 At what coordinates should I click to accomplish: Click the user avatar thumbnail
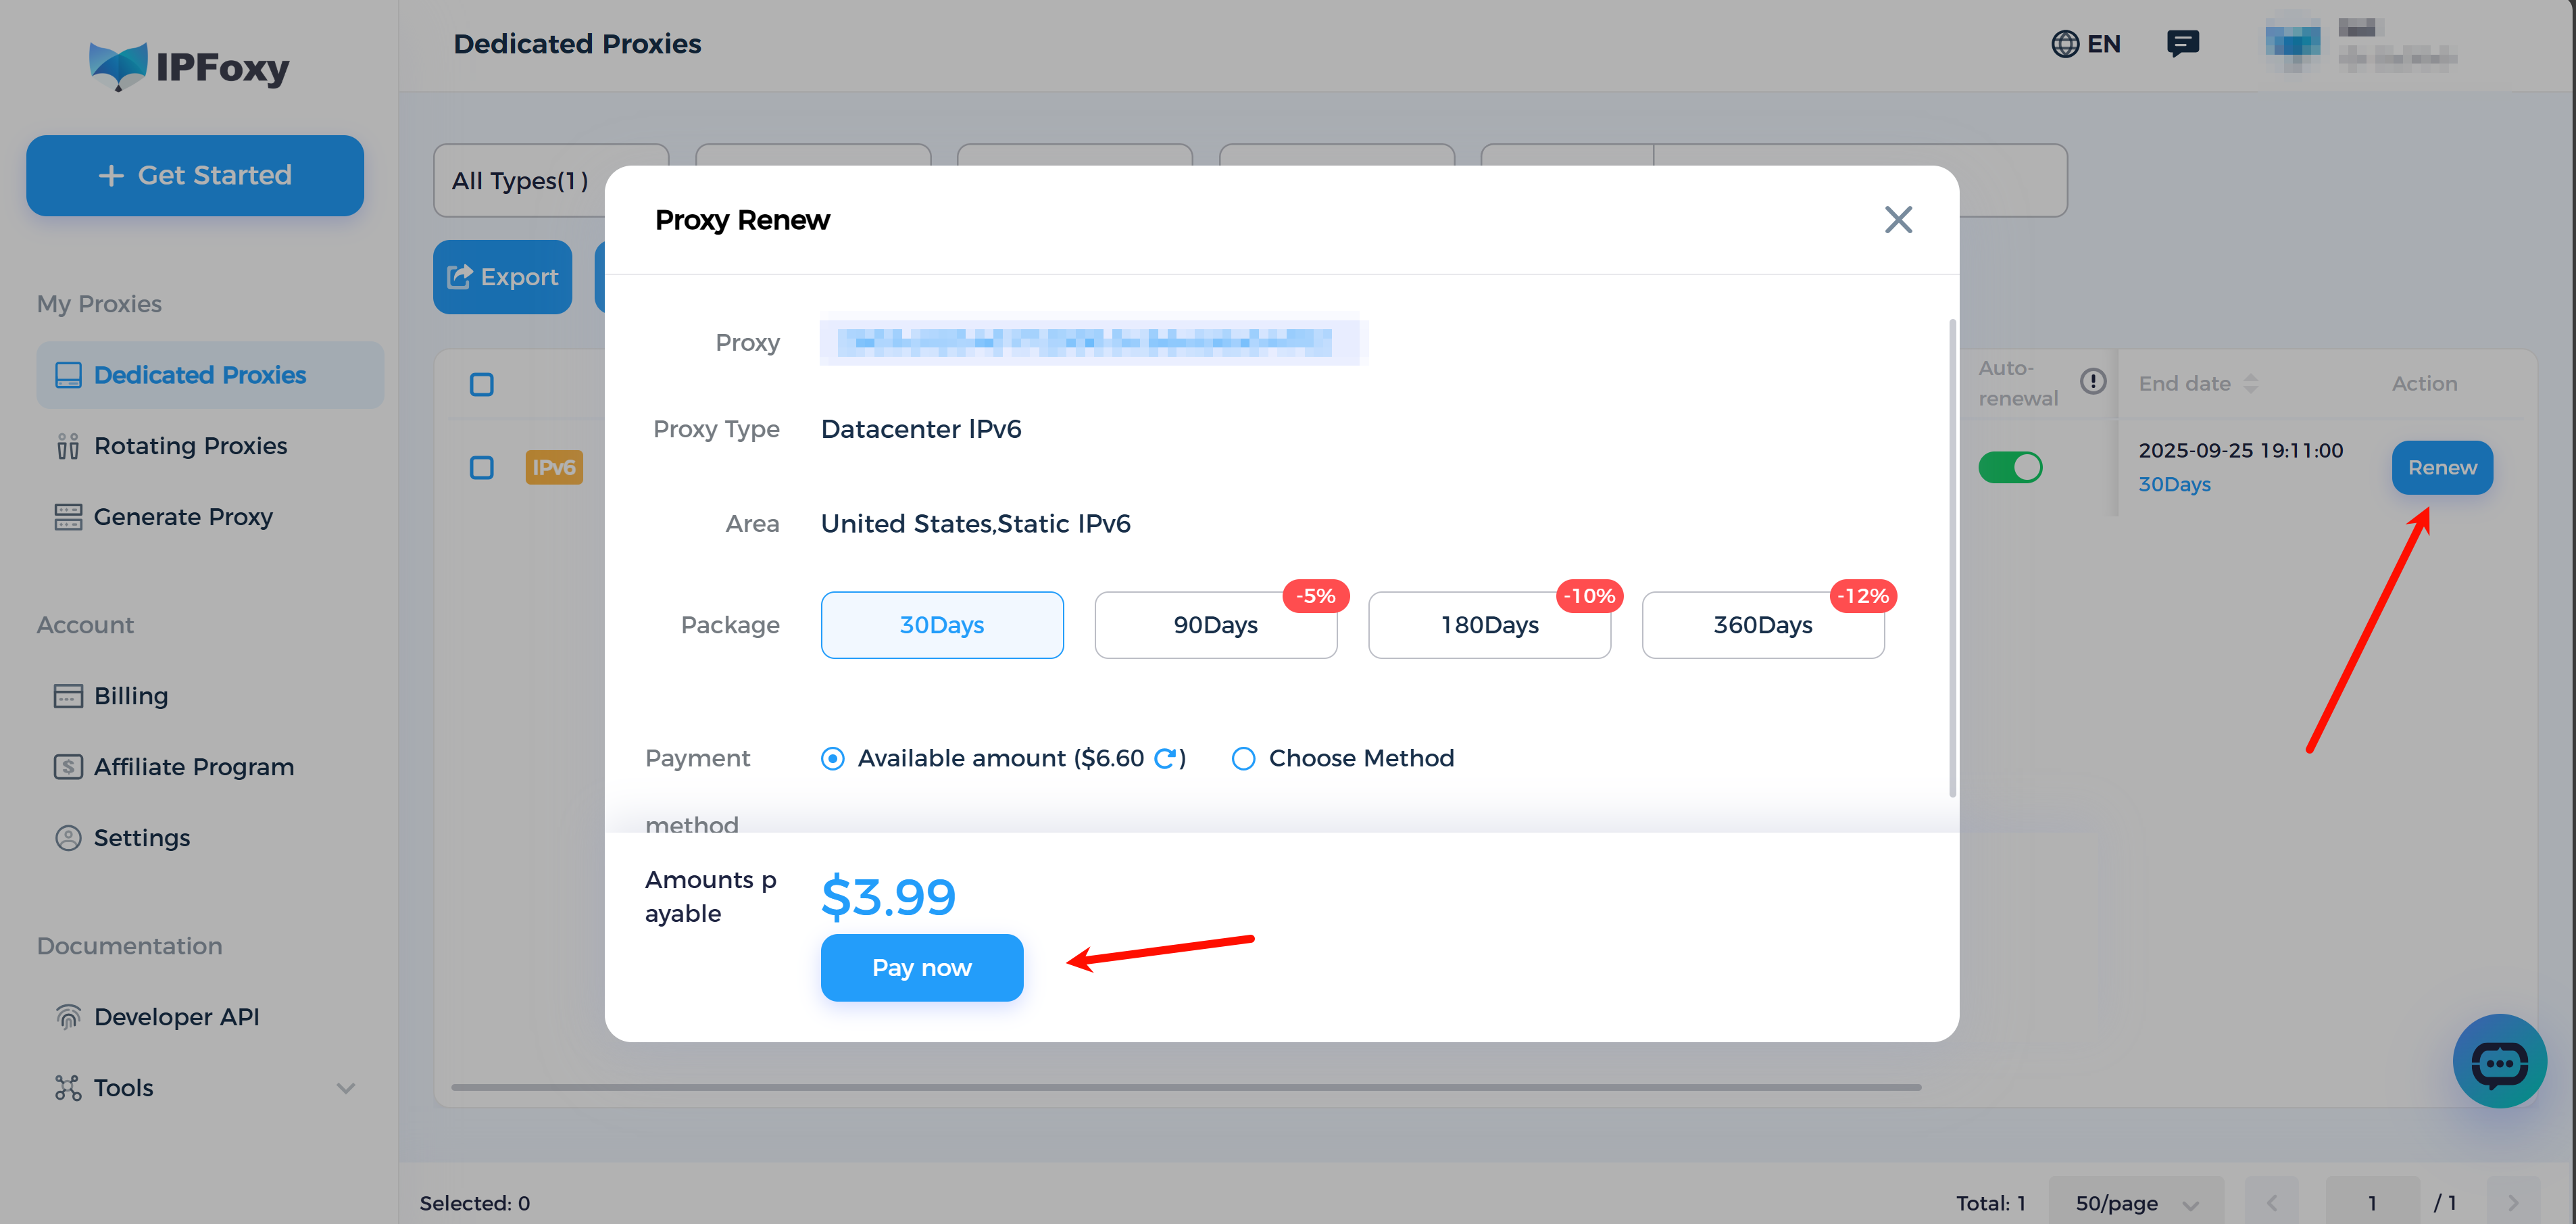click(x=2292, y=44)
